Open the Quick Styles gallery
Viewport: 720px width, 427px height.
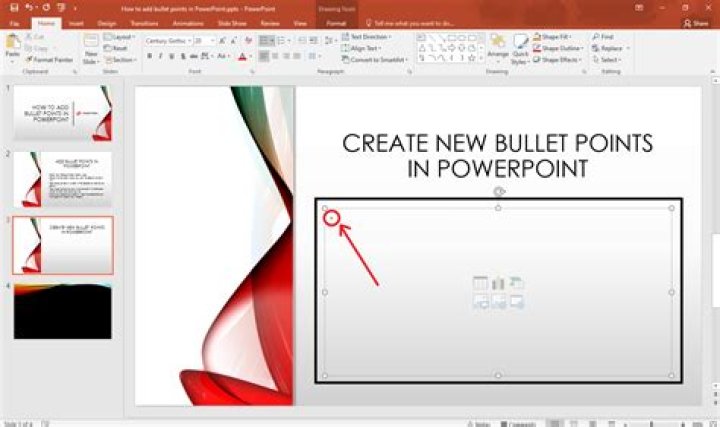(x=520, y=50)
